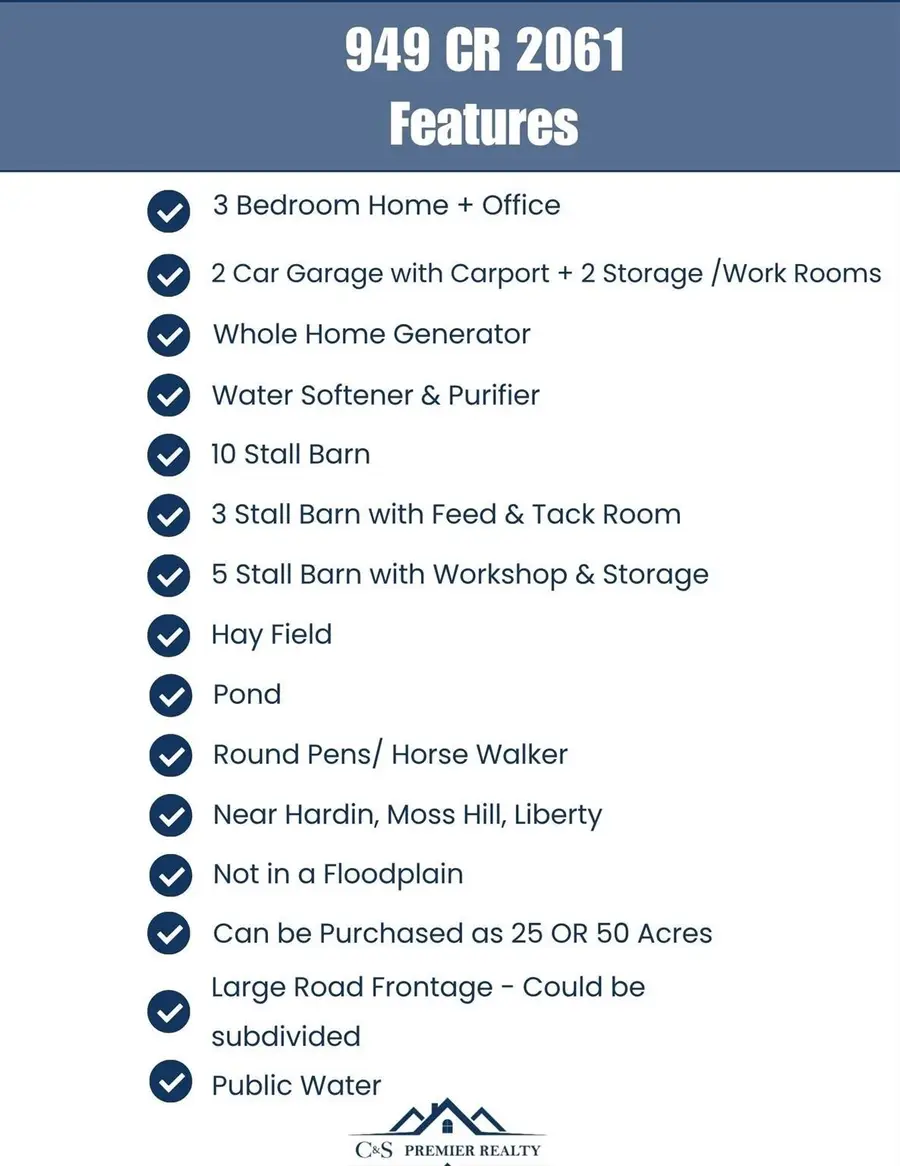Click the Hay Field check icon
Image resolution: width=900 pixels, height=1166 pixels.
169,636
